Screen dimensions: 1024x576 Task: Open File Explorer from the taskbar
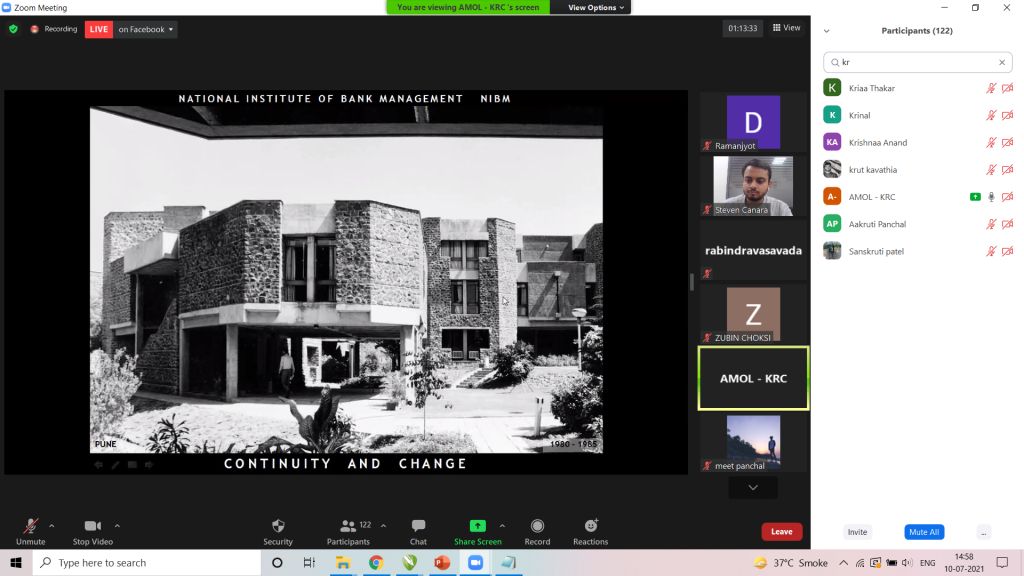(343, 562)
